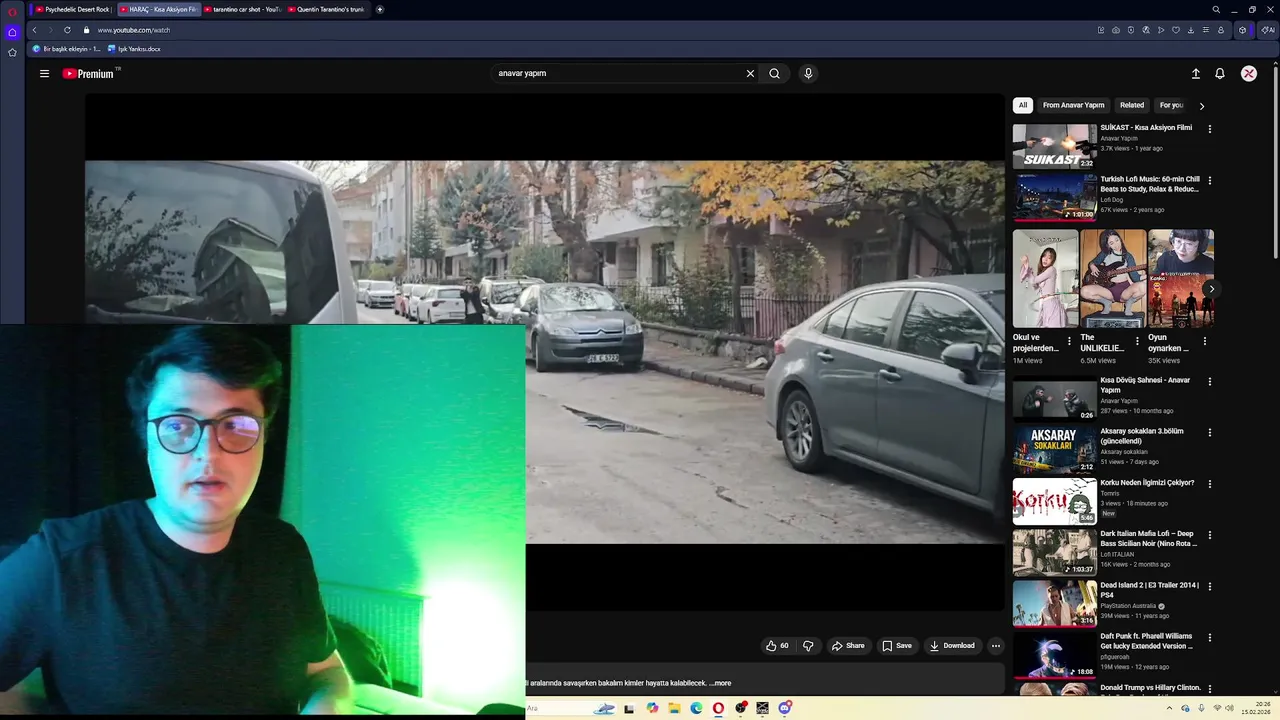Viewport: 1280px width, 720px height.
Task: Go to YouTube Premium home logo
Action: pyautogui.click(x=90, y=73)
